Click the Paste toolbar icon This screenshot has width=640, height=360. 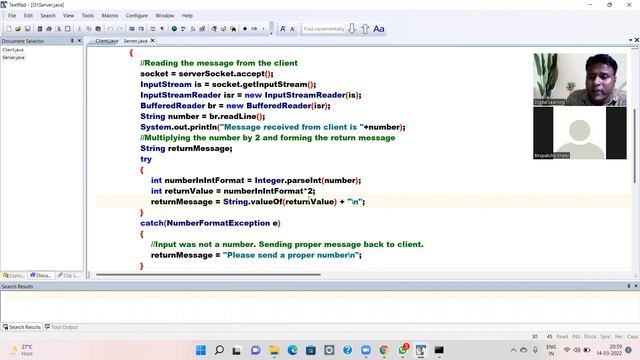pyautogui.click(x=98, y=29)
